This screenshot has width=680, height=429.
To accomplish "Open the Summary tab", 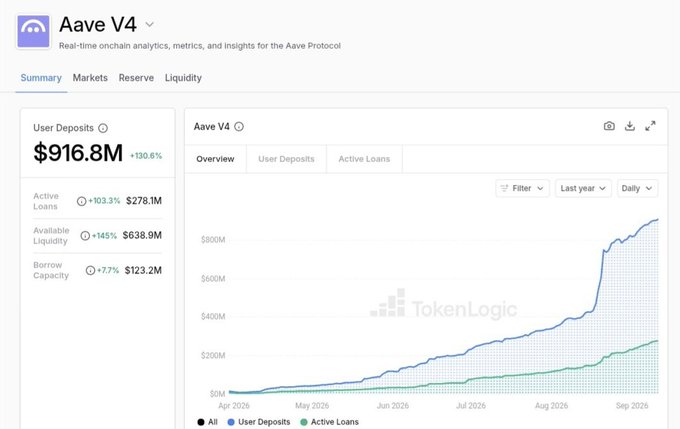I will tap(41, 78).
